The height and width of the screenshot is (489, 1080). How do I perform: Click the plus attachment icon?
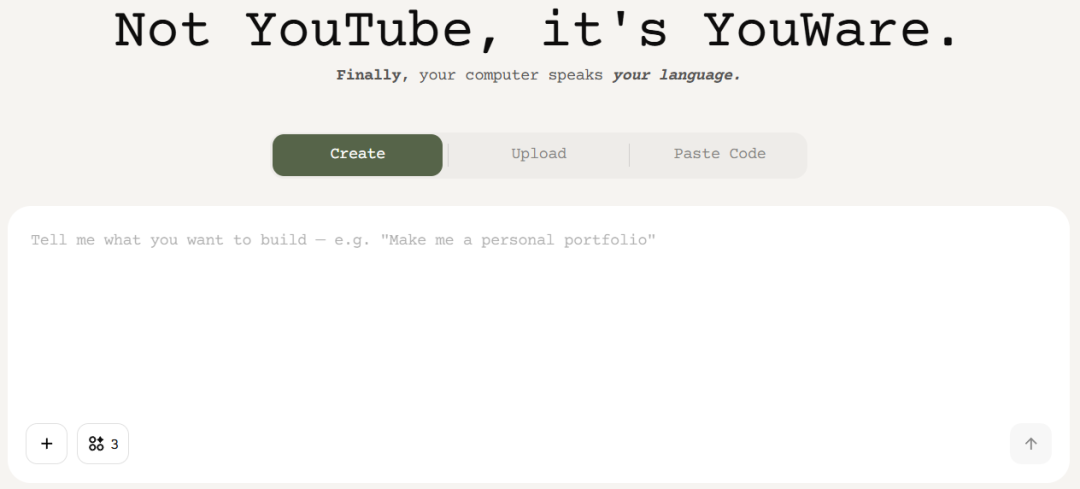(47, 444)
